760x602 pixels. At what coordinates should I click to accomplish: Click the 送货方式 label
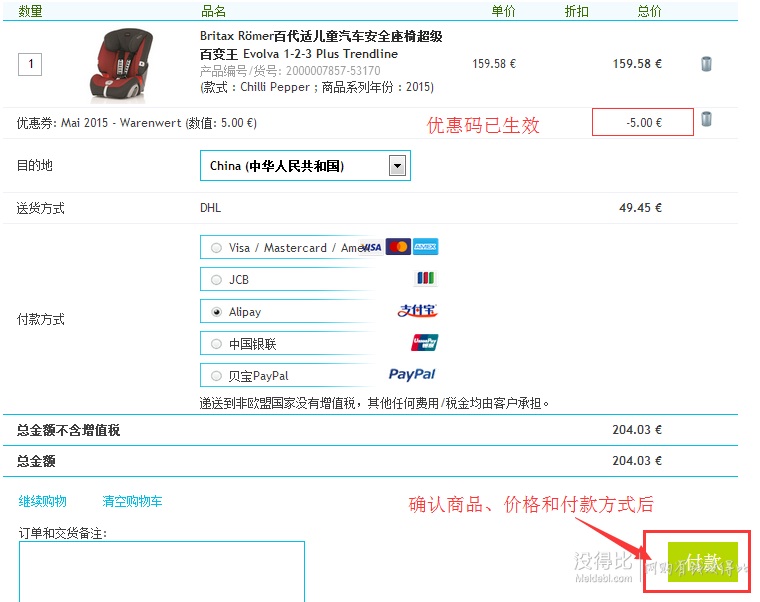click(x=41, y=208)
